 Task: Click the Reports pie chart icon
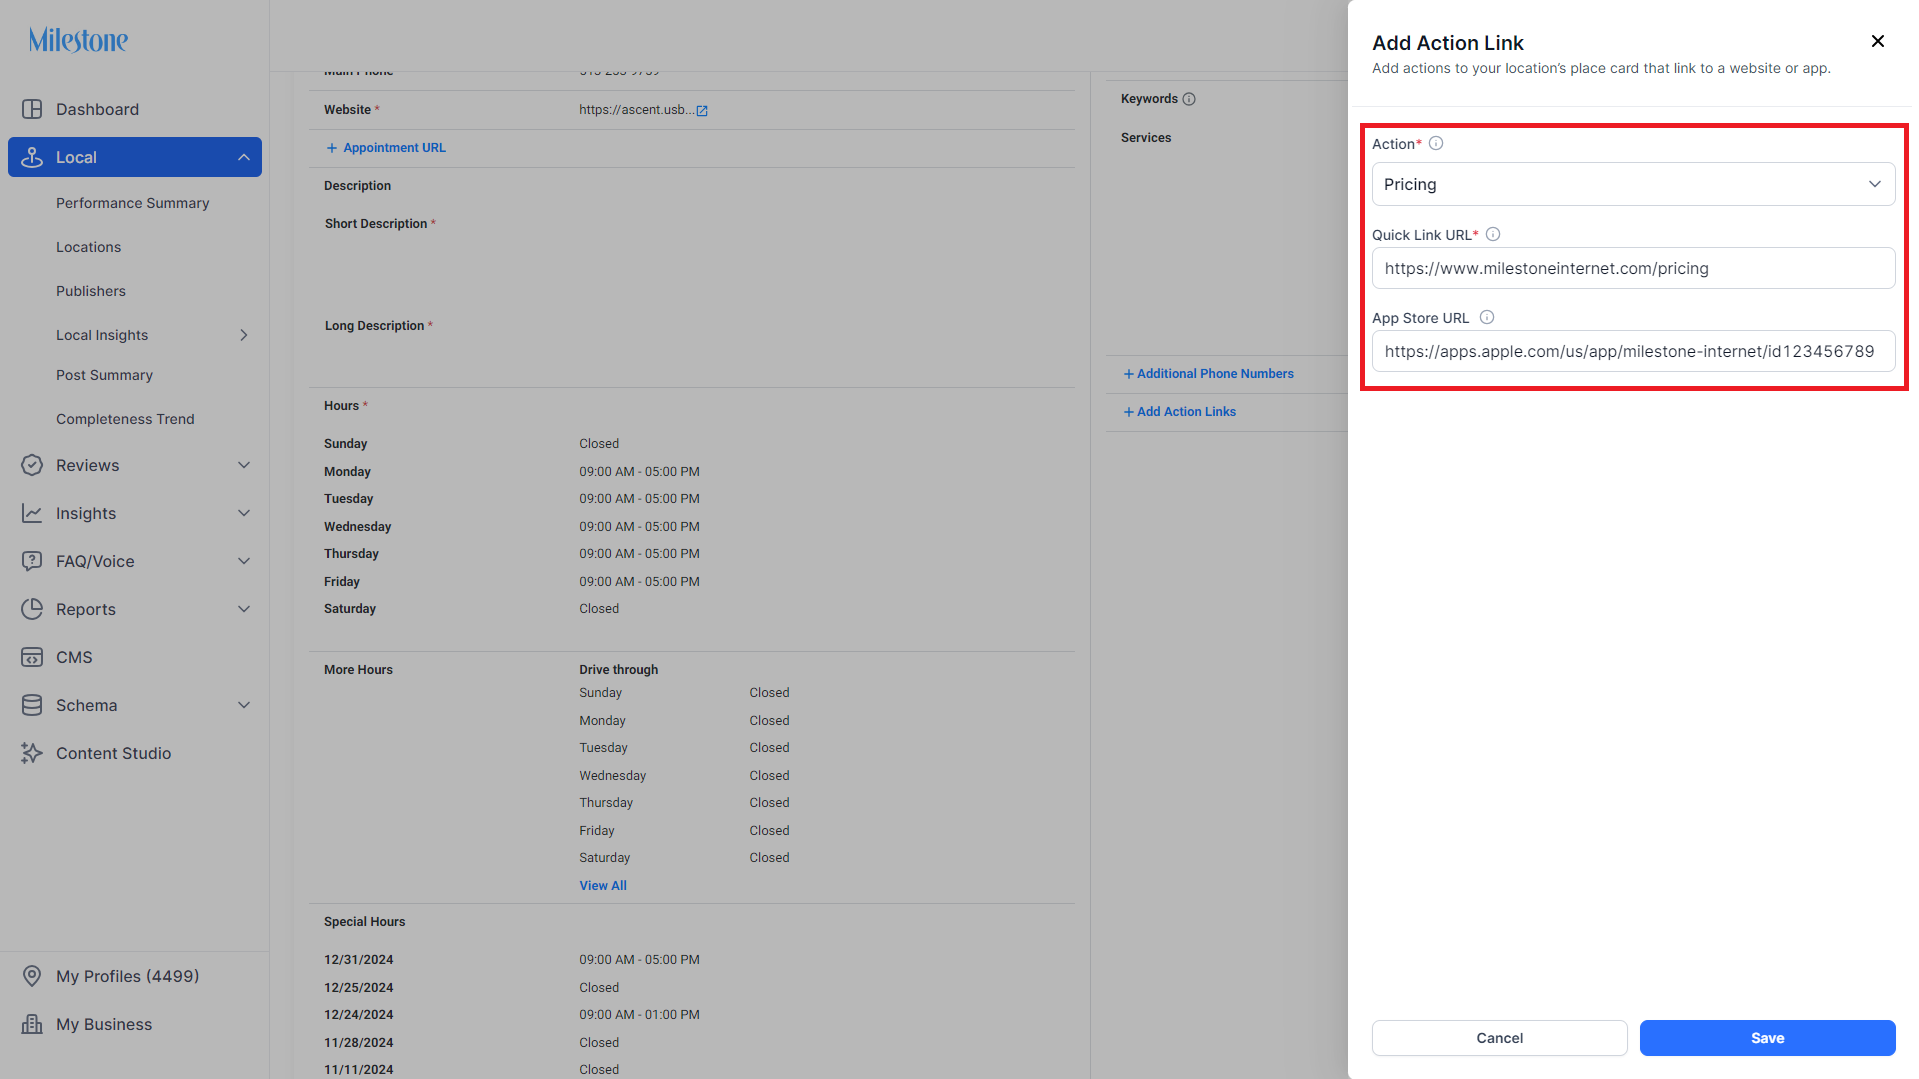pos(32,609)
